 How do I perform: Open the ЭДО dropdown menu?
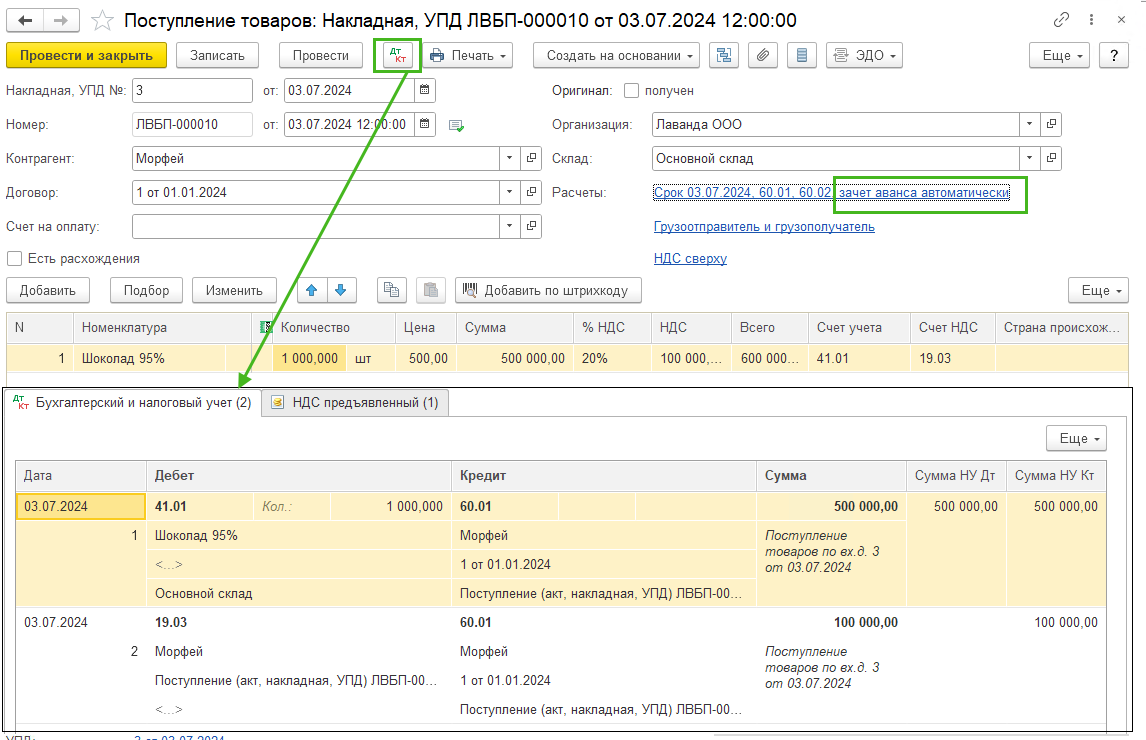(x=865, y=56)
